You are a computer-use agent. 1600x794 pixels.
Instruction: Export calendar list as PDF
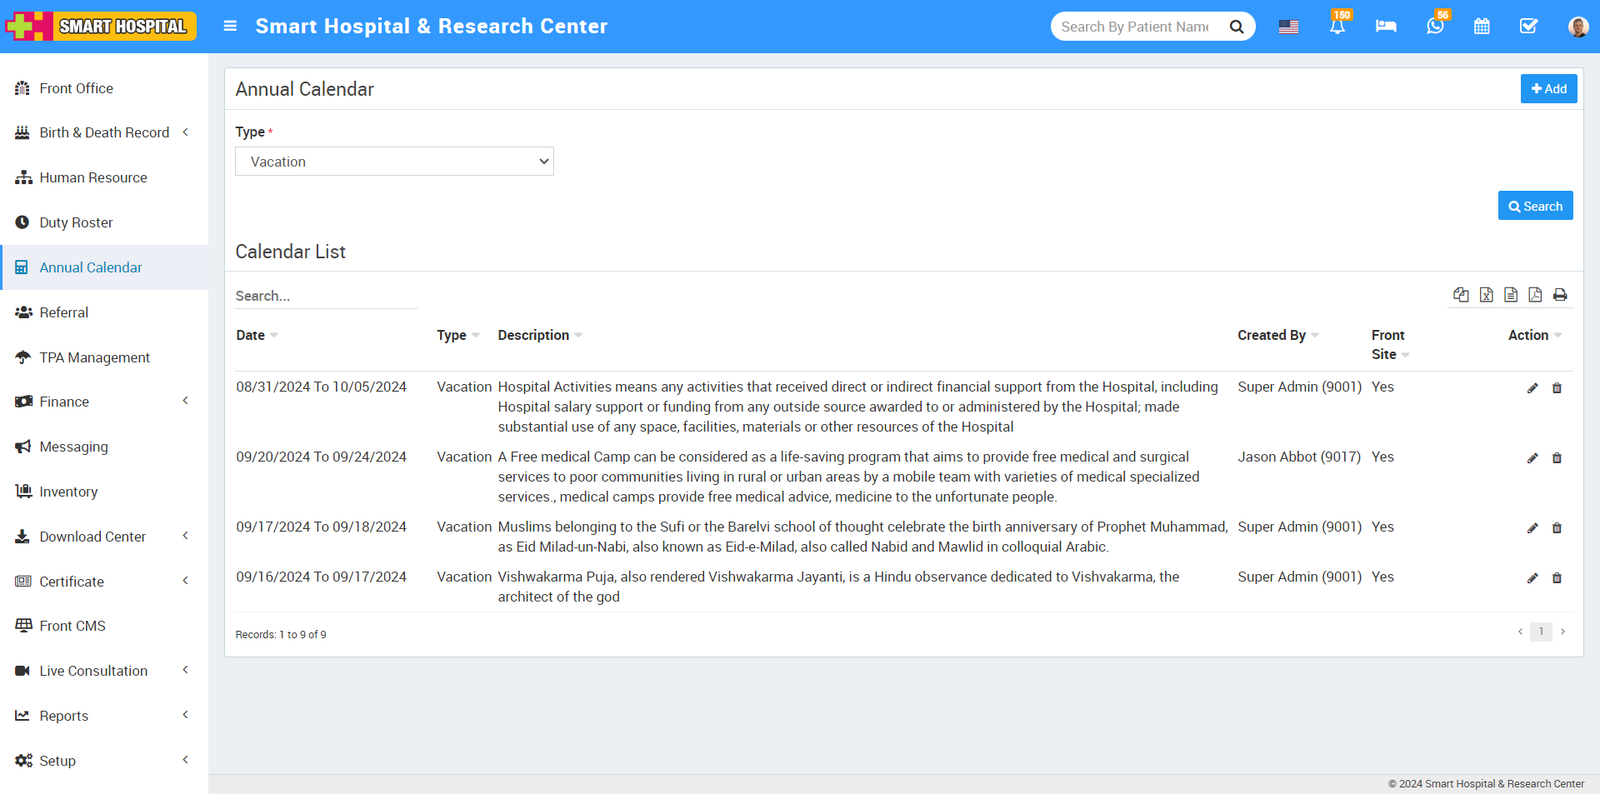pyautogui.click(x=1535, y=295)
